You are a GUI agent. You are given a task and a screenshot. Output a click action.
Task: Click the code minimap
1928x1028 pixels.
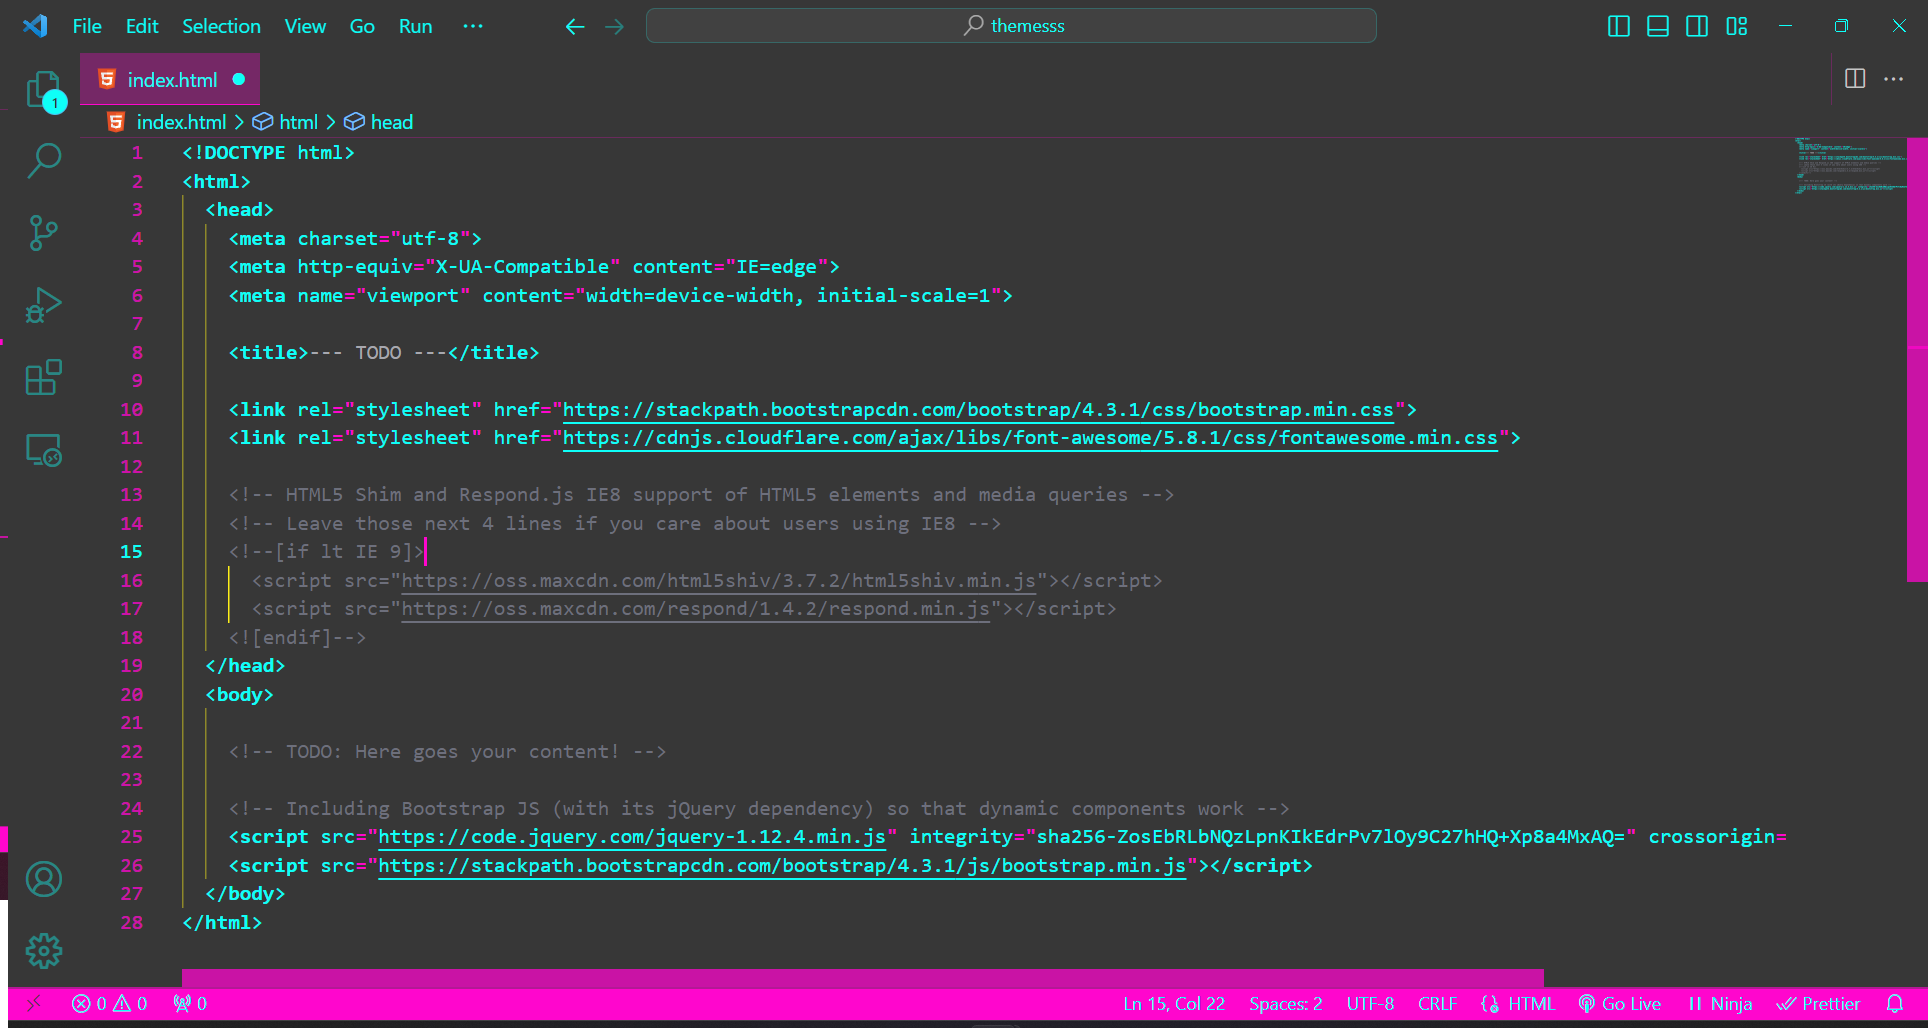coord(1849,166)
